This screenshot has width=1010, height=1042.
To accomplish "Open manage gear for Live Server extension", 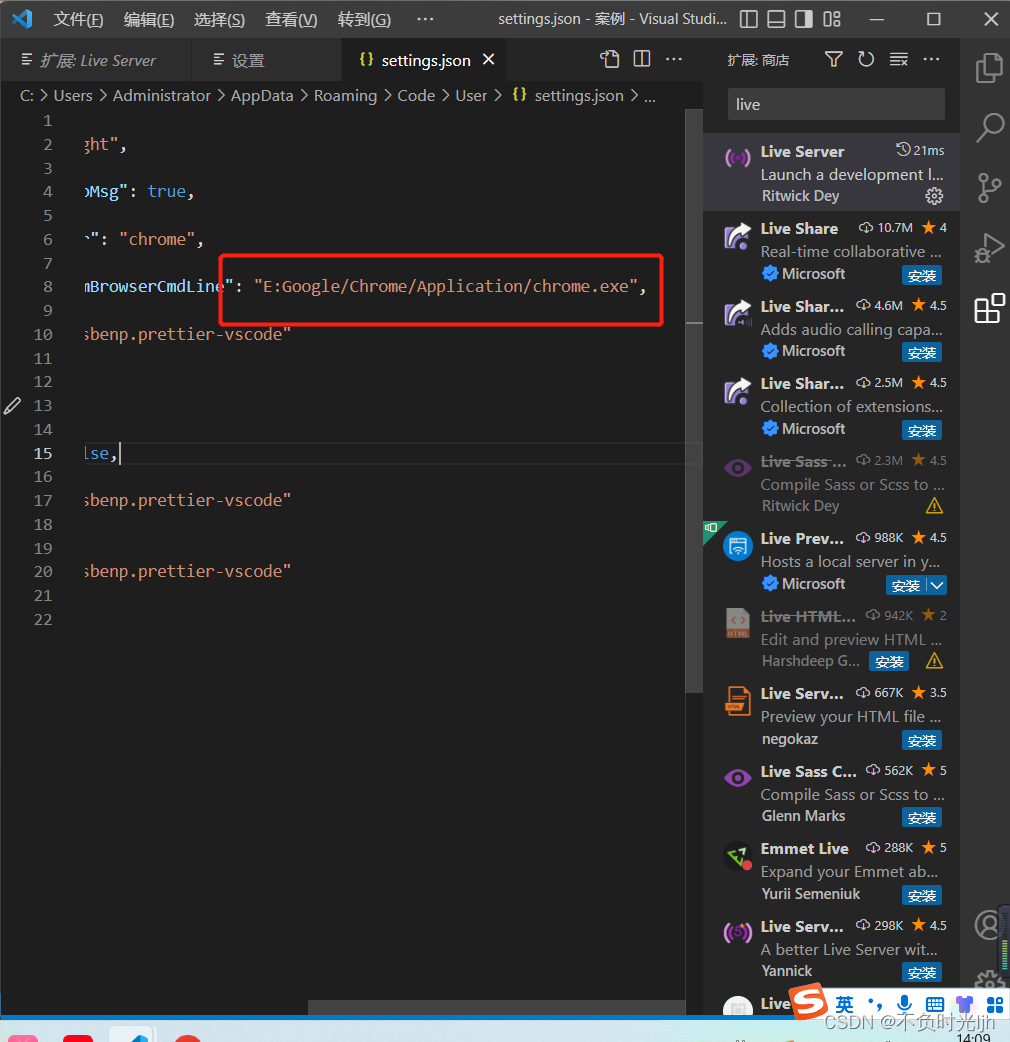I will point(934,196).
